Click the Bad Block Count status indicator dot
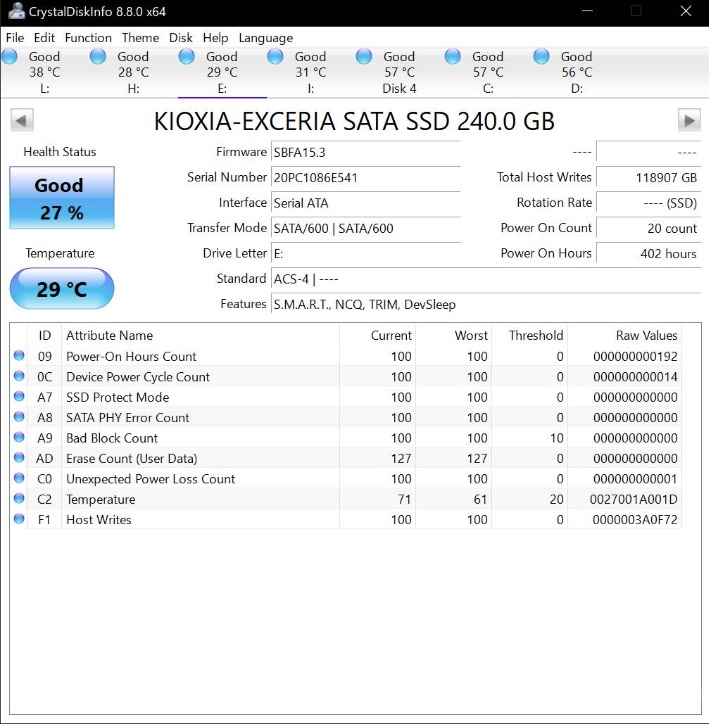 click(x=19, y=438)
